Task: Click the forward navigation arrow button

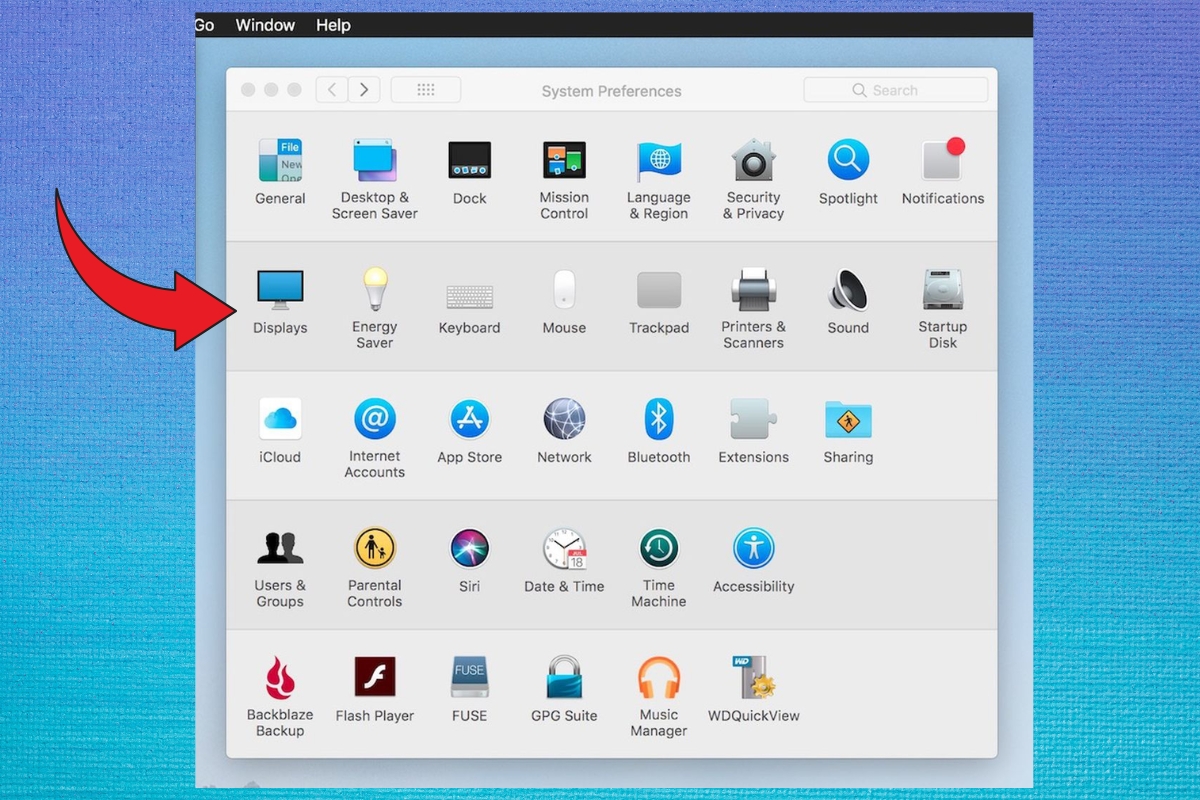Action: click(x=364, y=90)
